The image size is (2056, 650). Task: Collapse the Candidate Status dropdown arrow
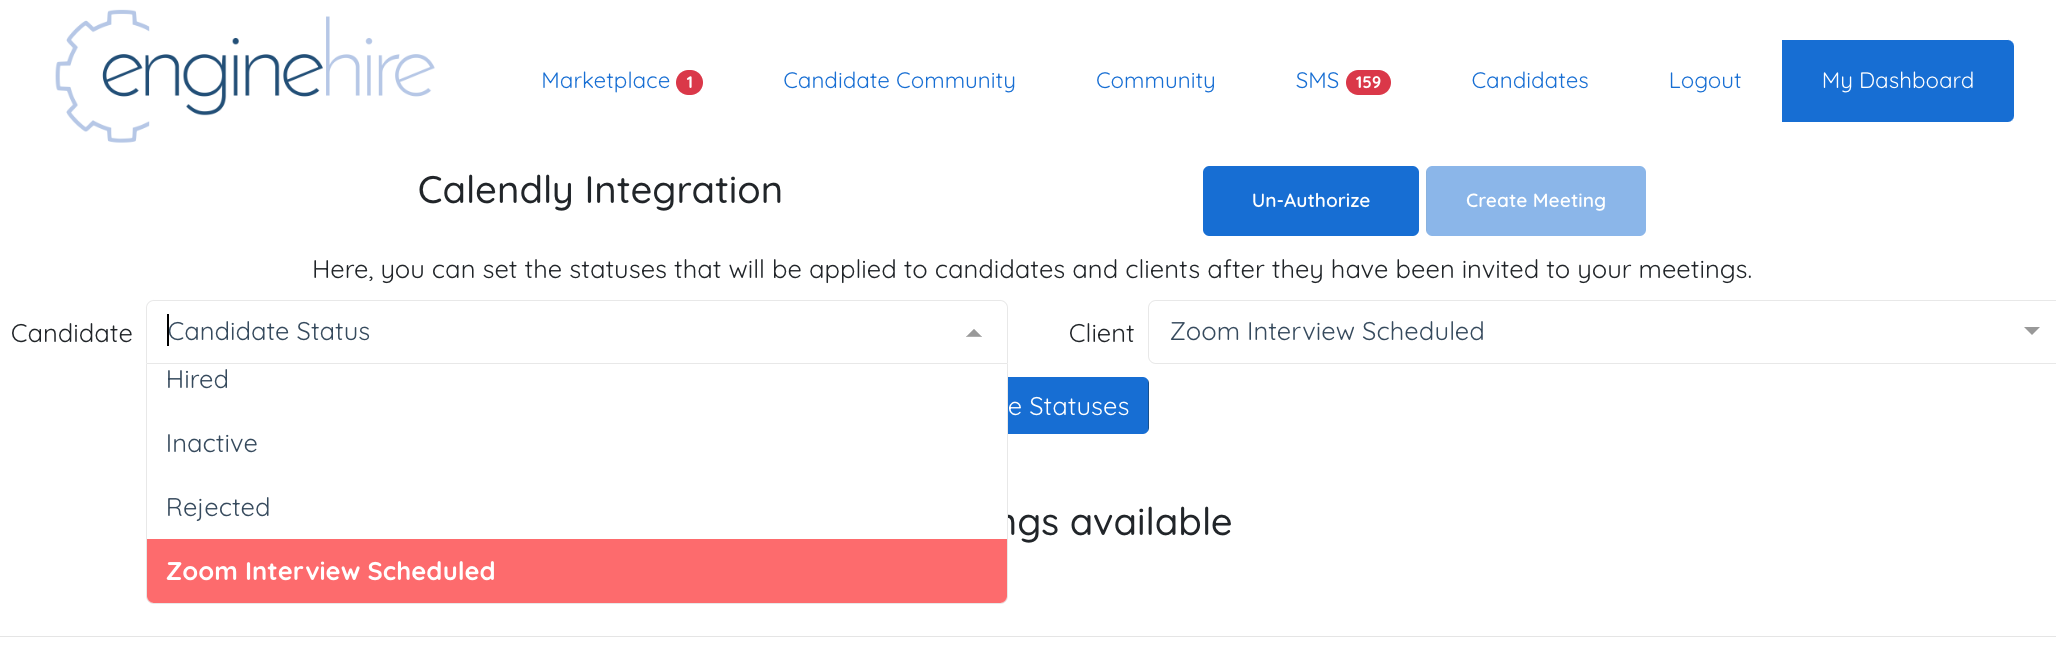(973, 333)
